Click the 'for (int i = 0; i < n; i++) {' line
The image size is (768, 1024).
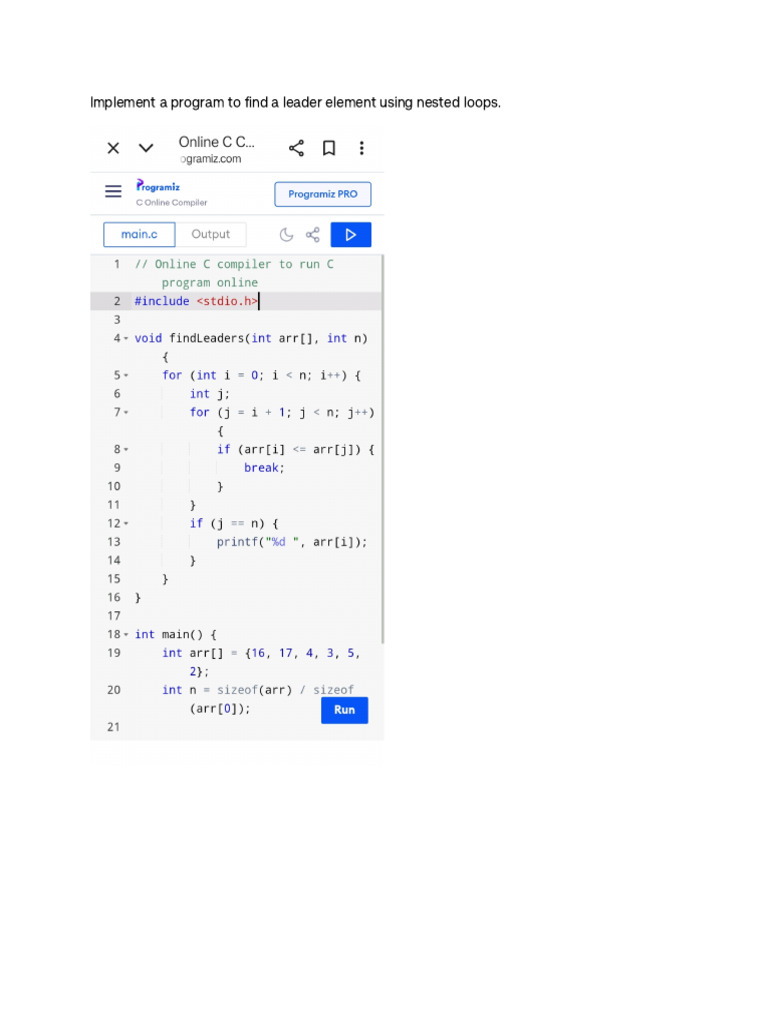(x=261, y=375)
